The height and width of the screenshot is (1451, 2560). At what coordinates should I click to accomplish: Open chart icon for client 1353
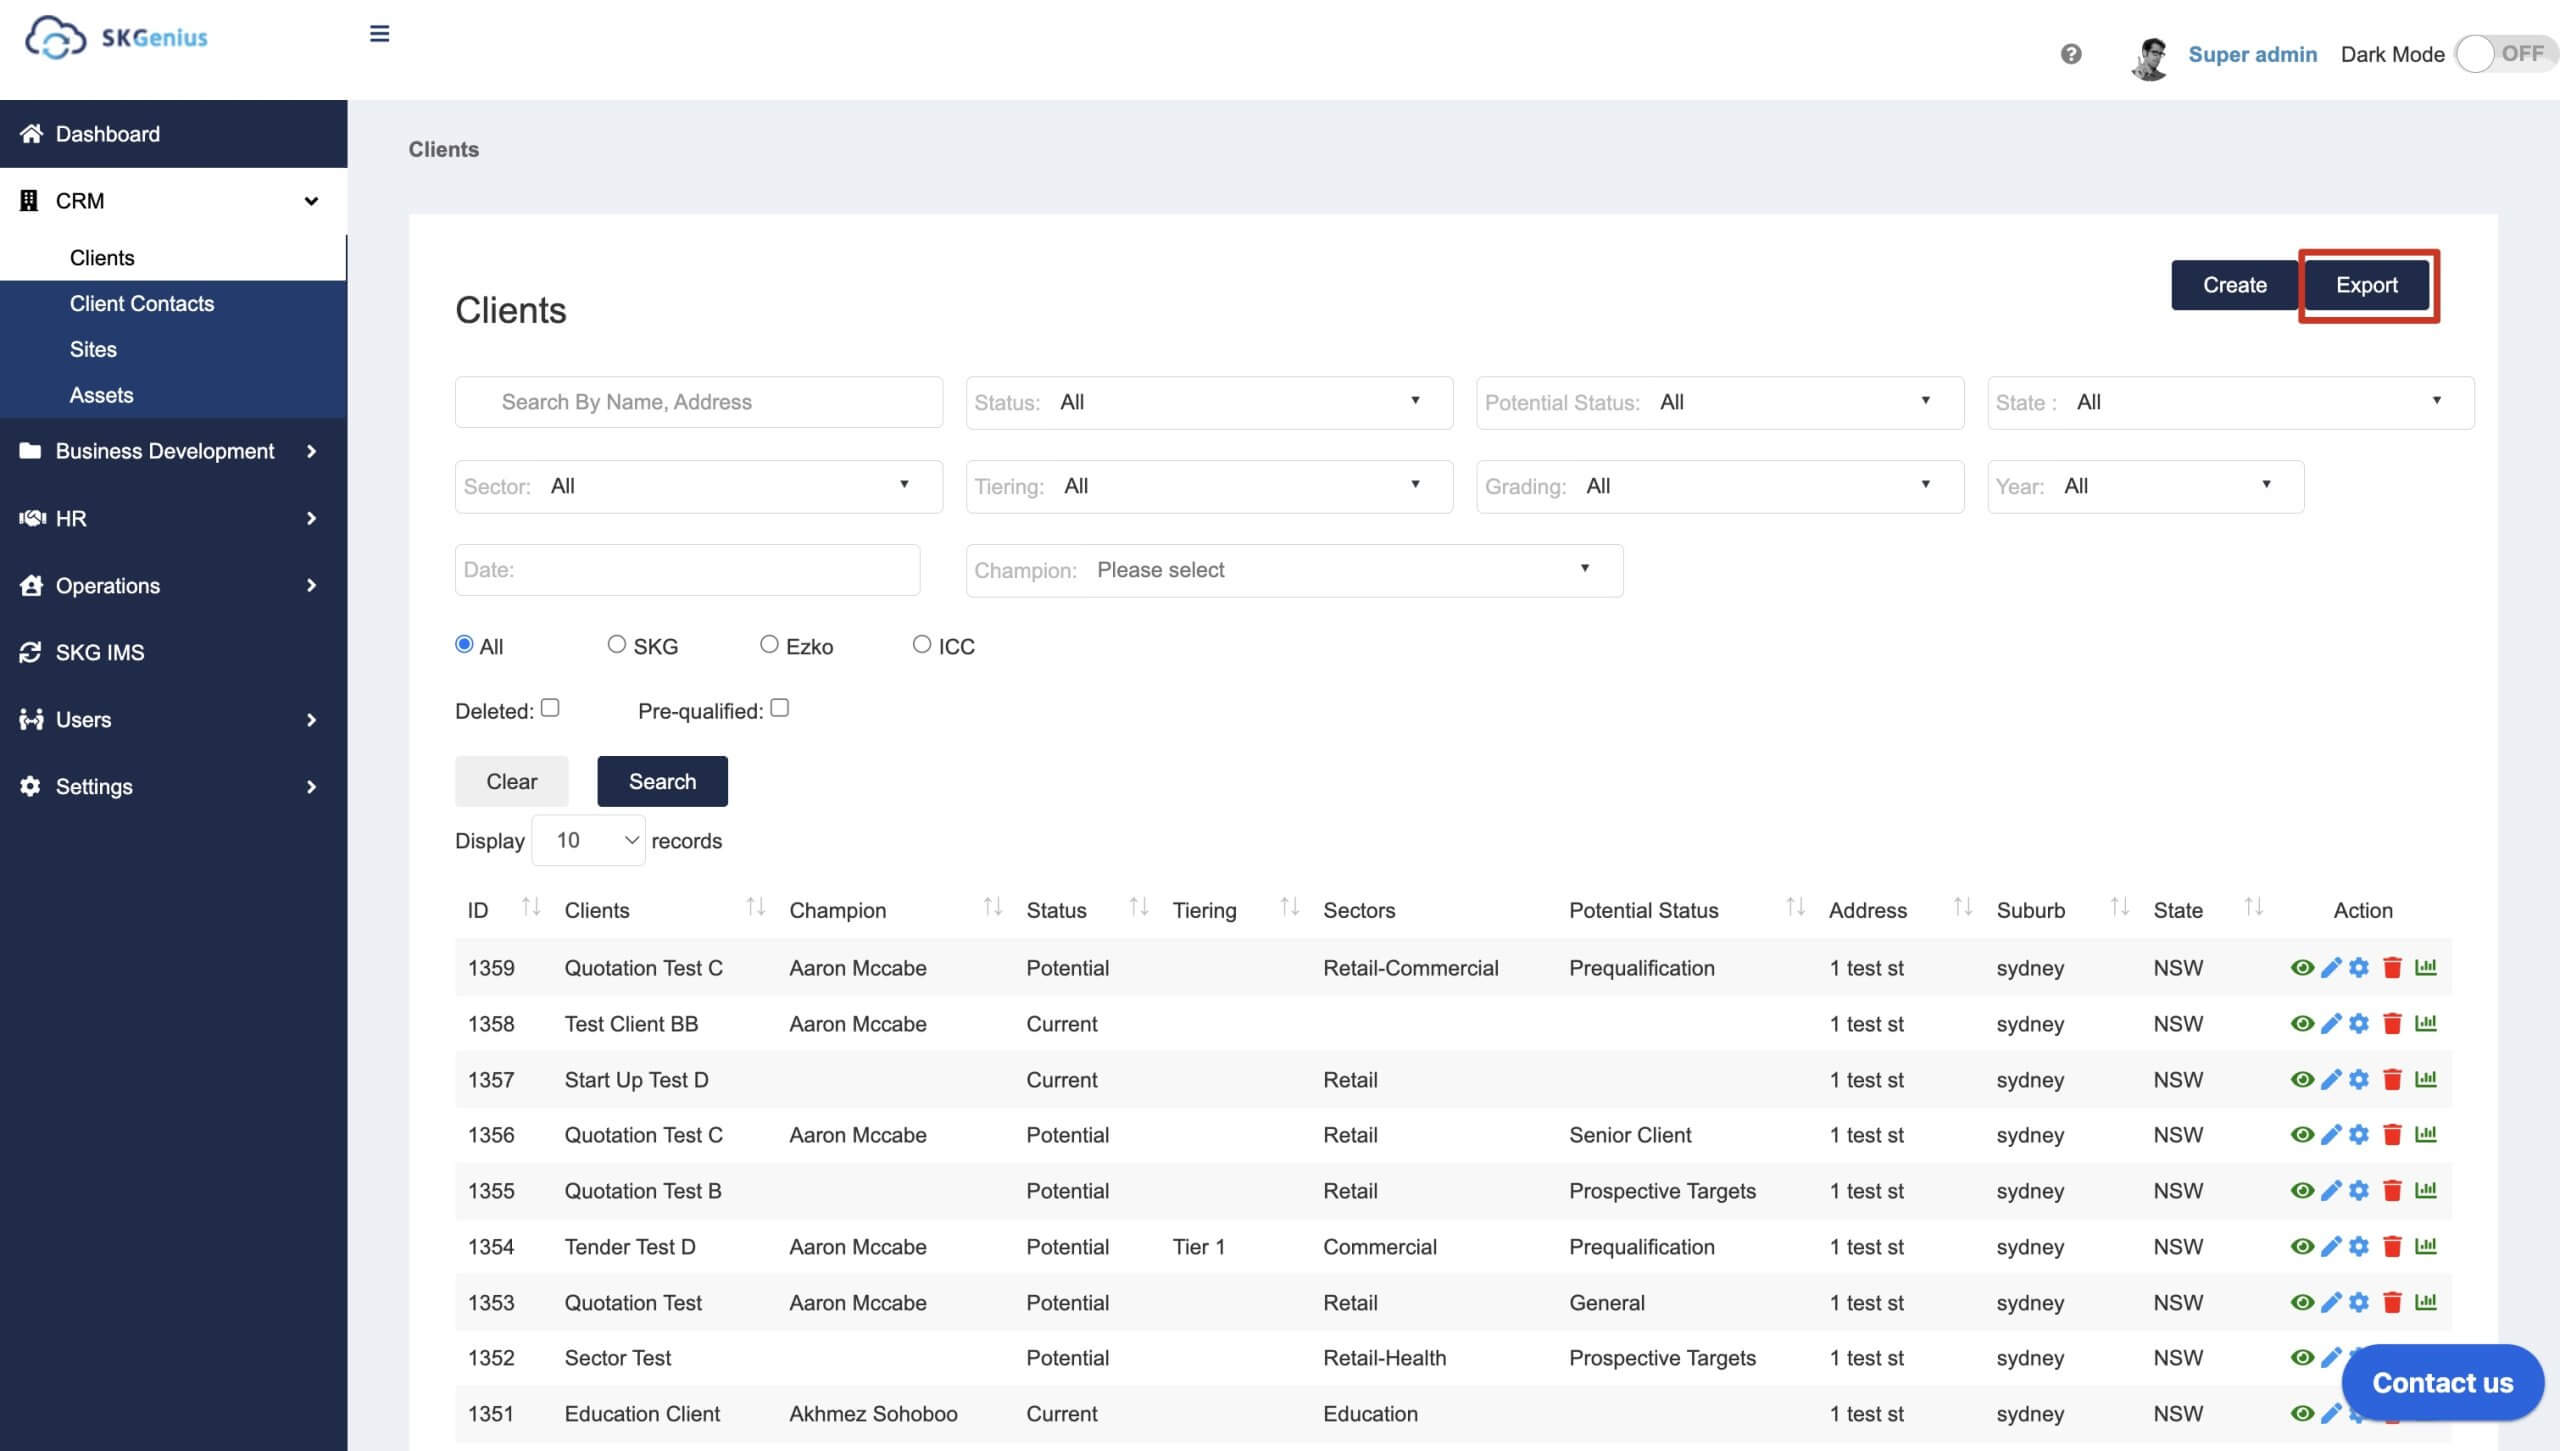(2426, 1302)
